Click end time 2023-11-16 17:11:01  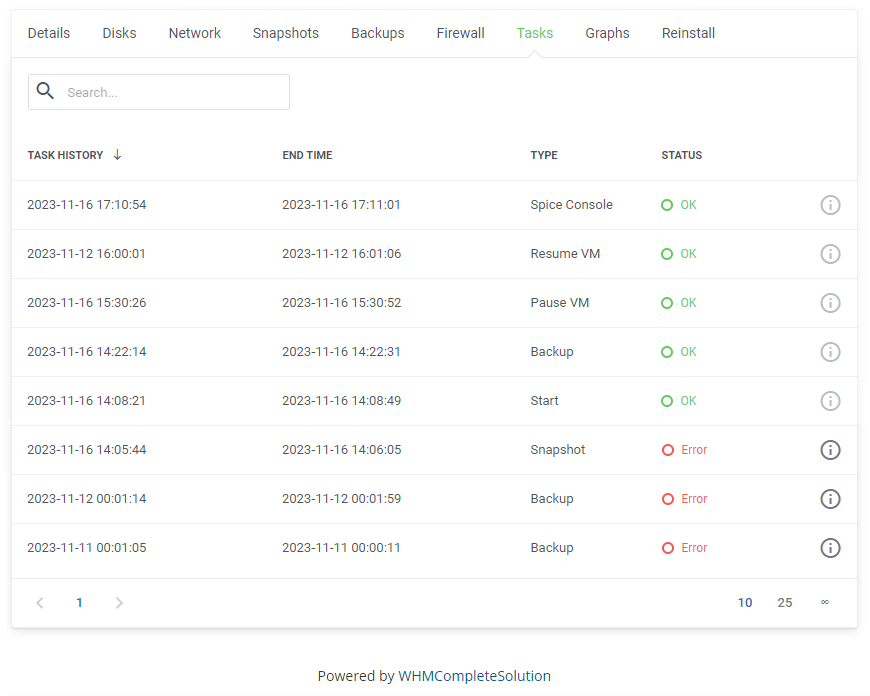(x=341, y=205)
